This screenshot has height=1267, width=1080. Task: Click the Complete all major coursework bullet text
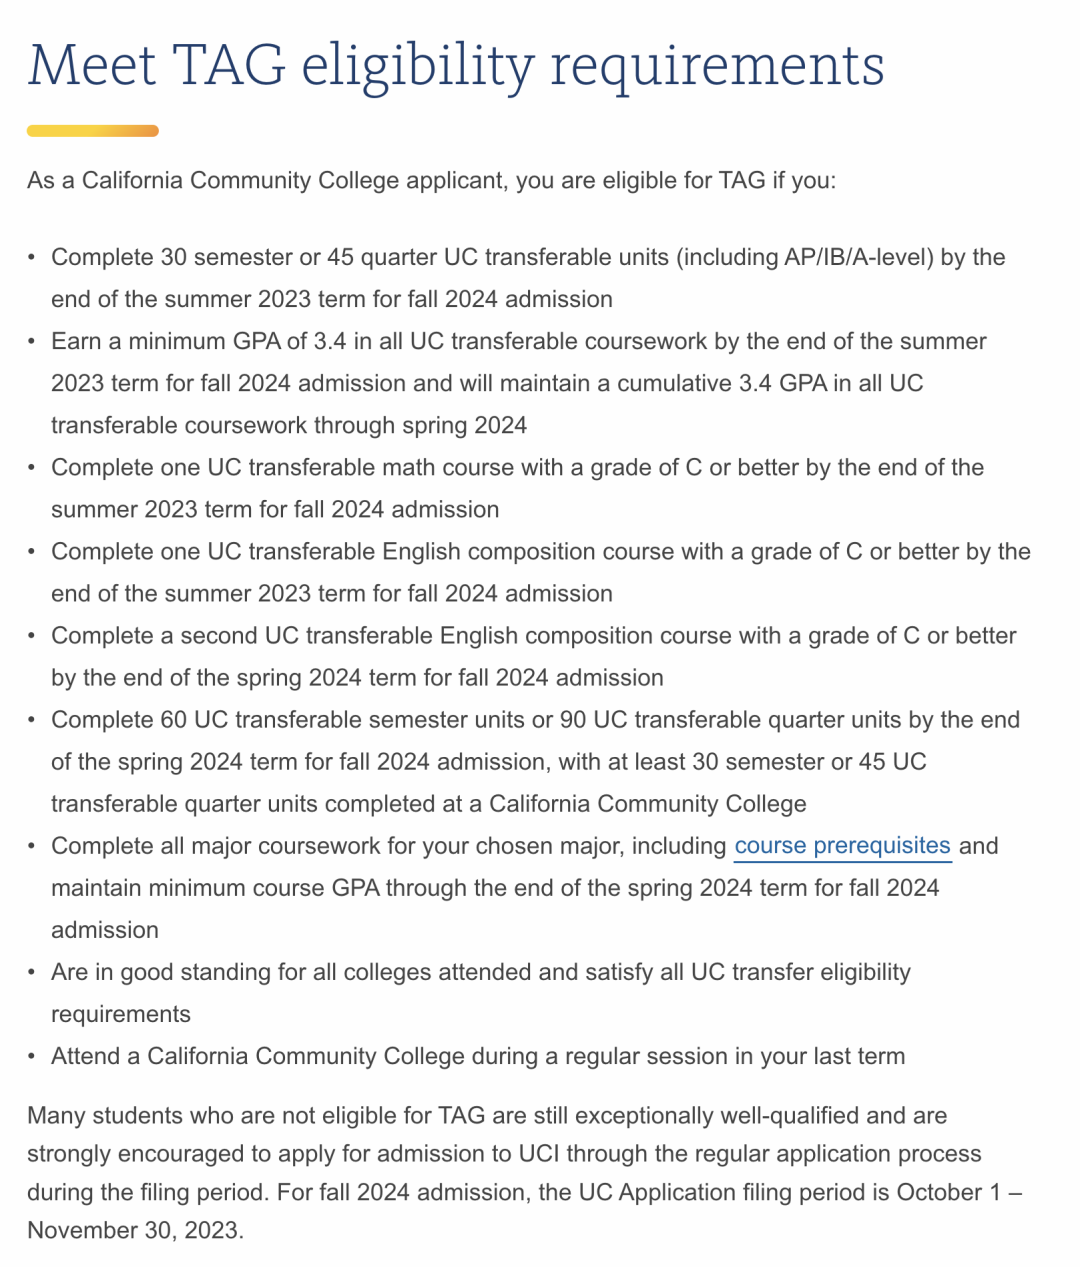click(525, 888)
